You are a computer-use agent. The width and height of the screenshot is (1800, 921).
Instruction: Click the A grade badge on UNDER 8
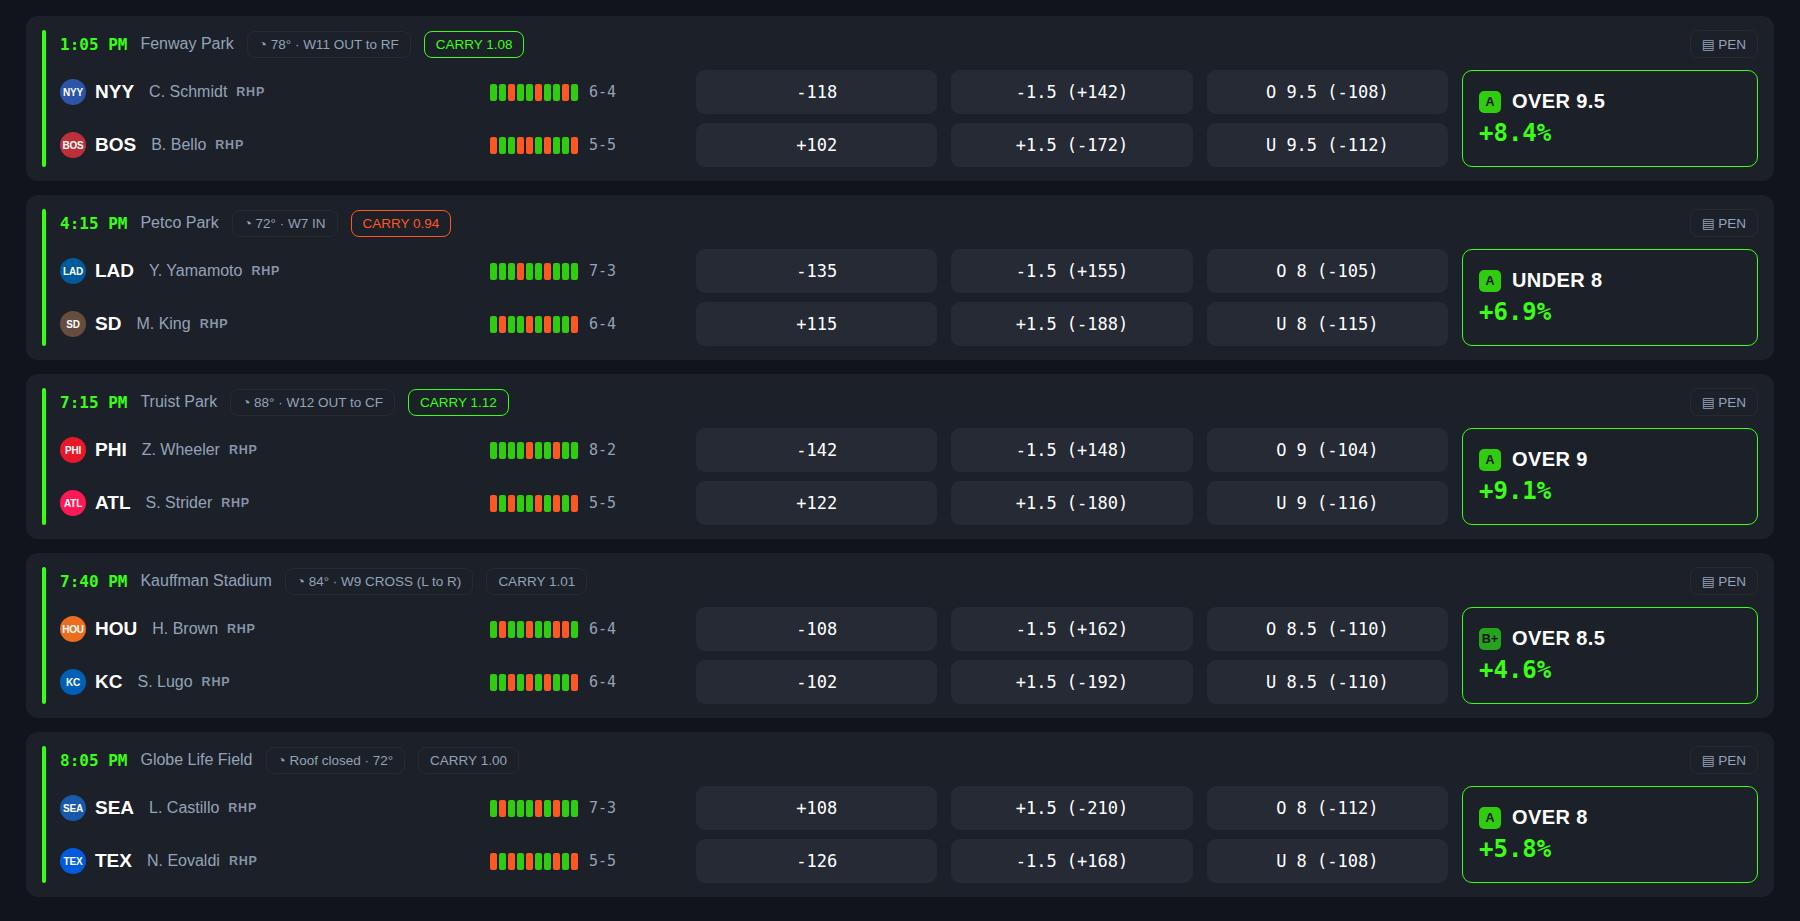[1490, 281]
